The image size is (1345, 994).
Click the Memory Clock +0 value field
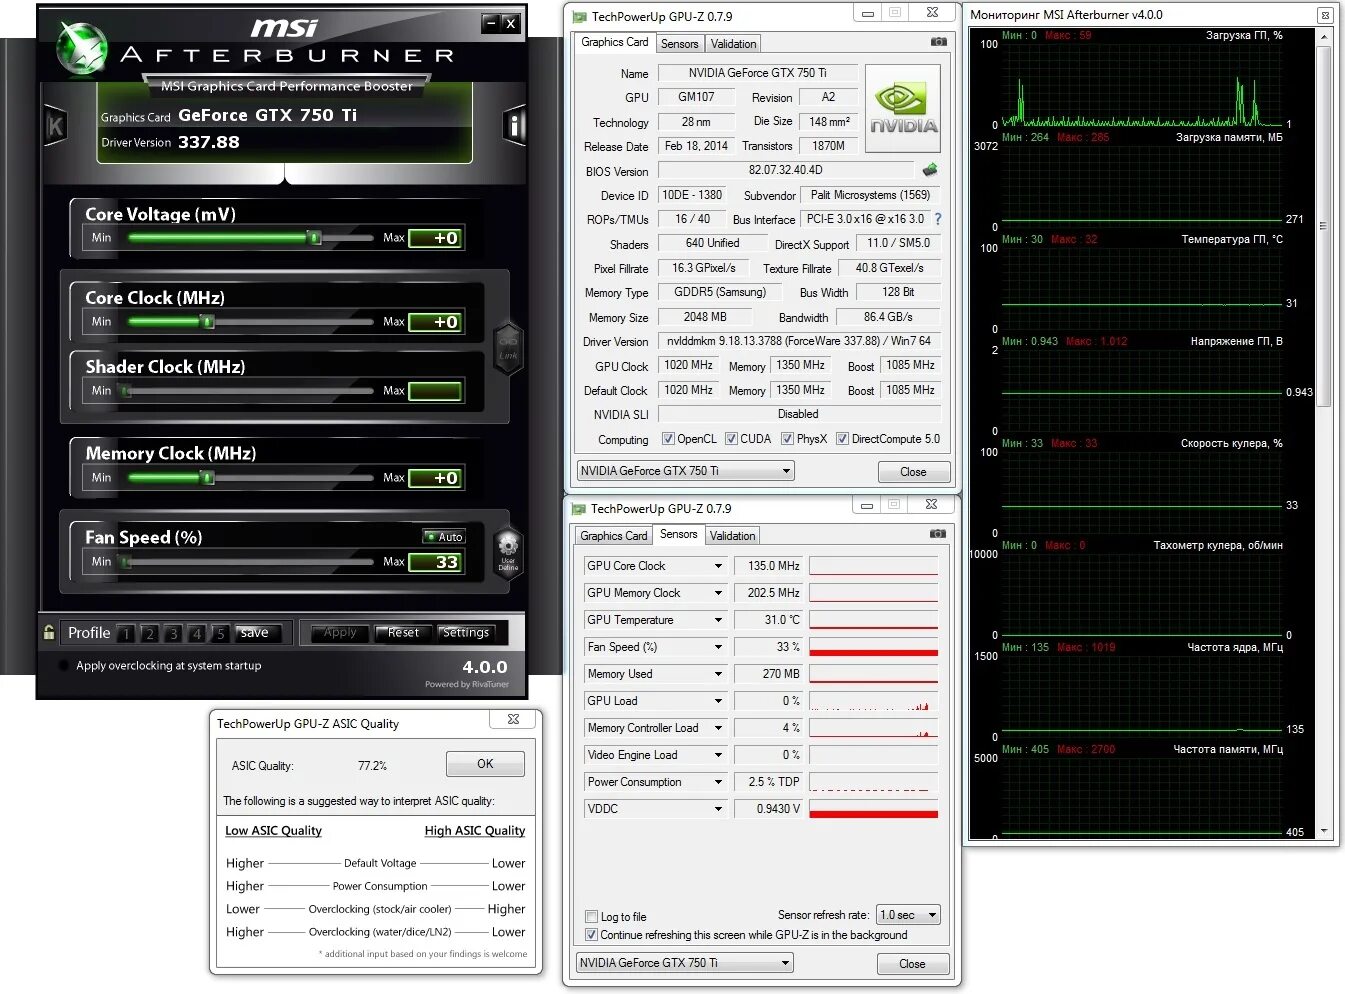(x=436, y=478)
